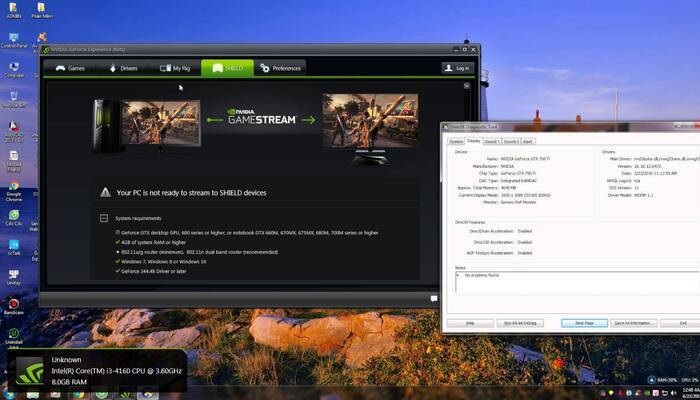Switch to the Drivers tab
The height and width of the screenshot is (400, 700).
click(123, 68)
